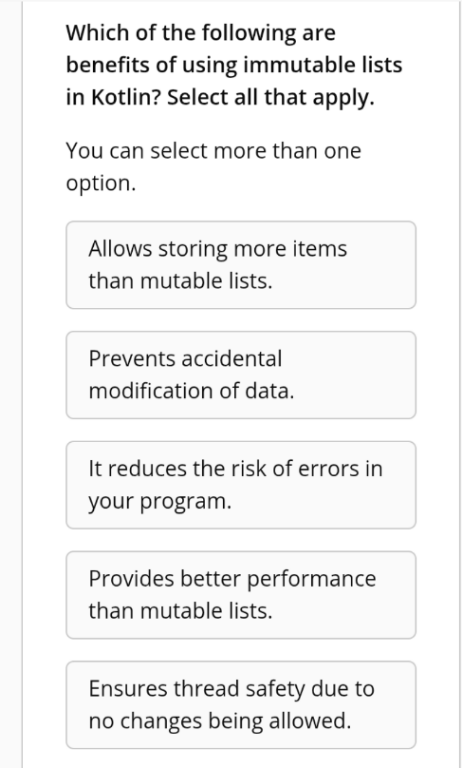
Task: Click the words 'modification of data.'
Action: (x=192, y=391)
